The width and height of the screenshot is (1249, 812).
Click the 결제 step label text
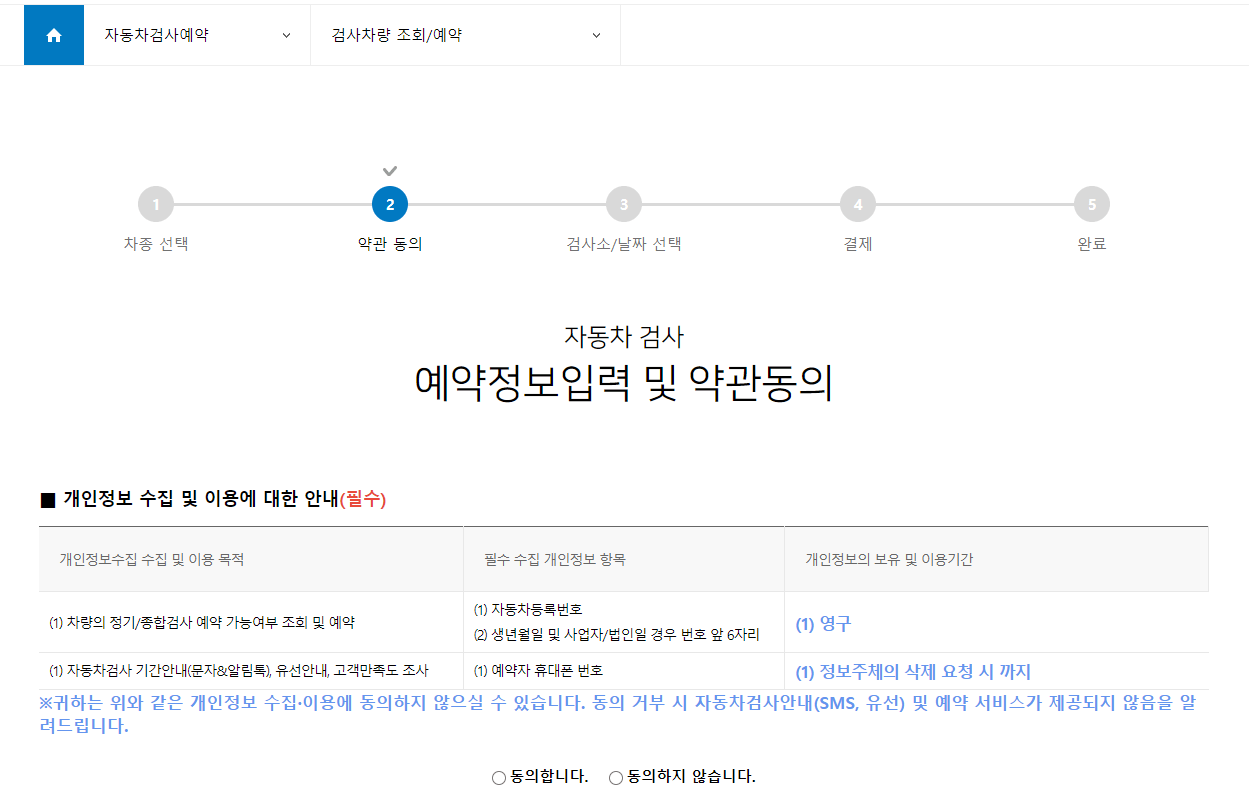point(857,244)
